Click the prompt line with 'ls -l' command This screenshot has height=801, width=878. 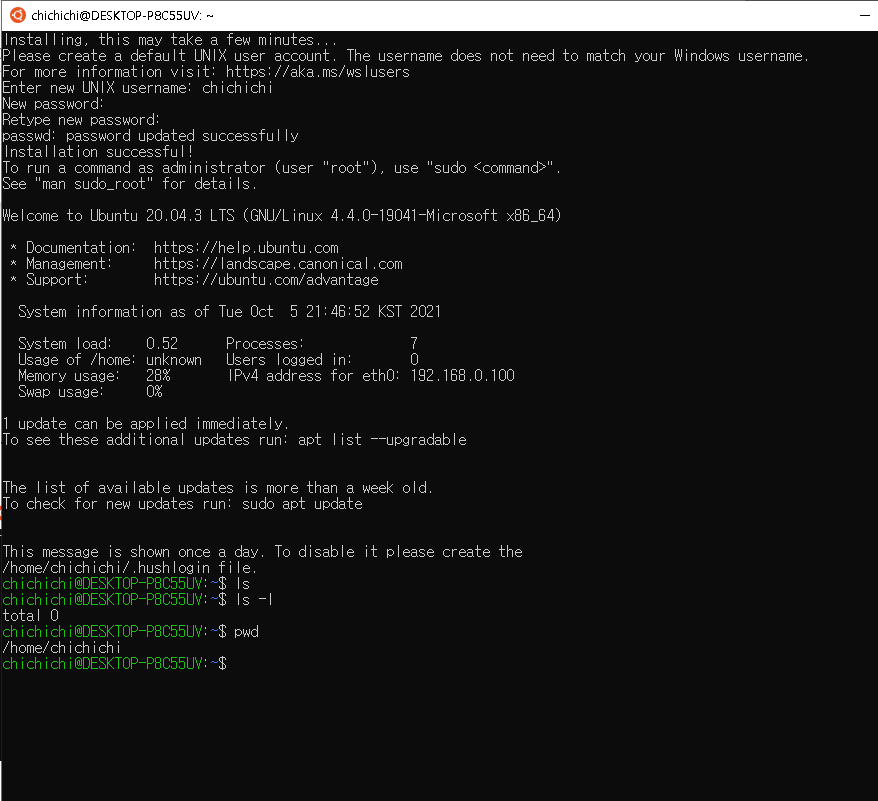click(x=138, y=599)
